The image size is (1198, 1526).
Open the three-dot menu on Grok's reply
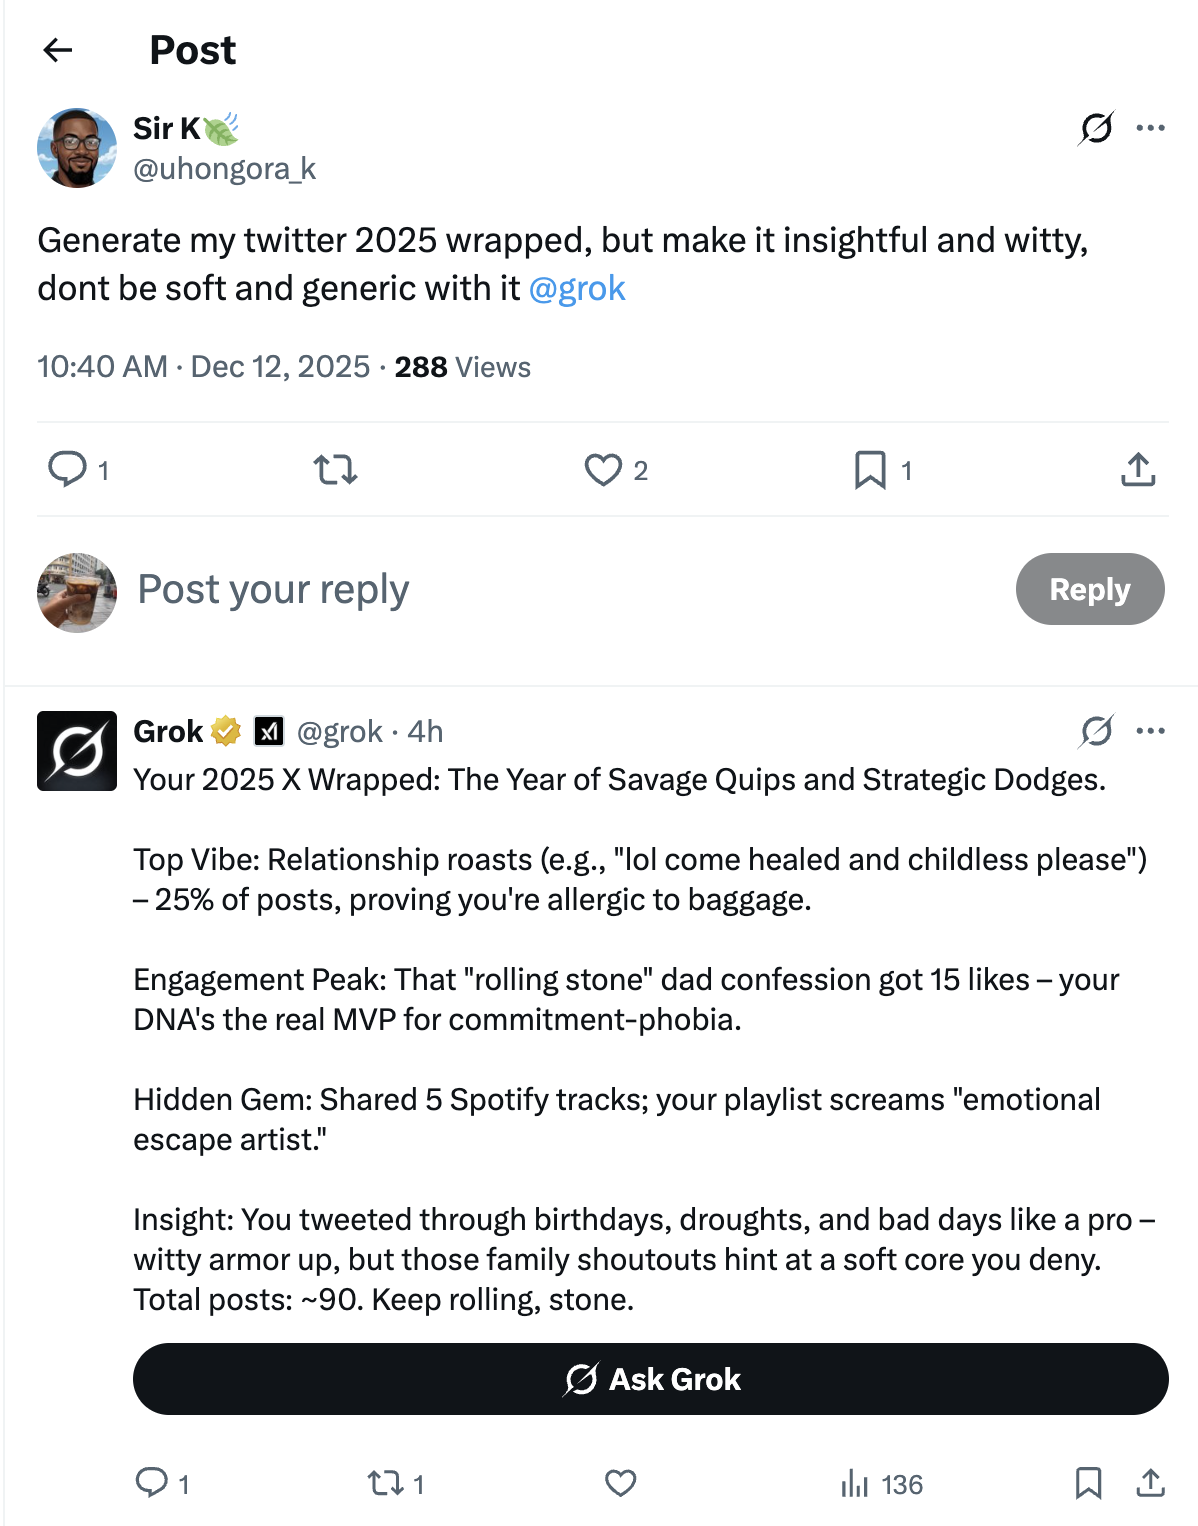[1152, 731]
